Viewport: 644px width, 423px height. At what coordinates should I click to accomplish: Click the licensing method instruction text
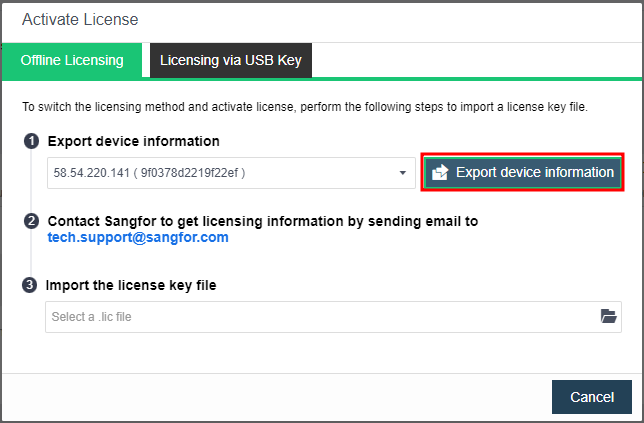pos(305,107)
